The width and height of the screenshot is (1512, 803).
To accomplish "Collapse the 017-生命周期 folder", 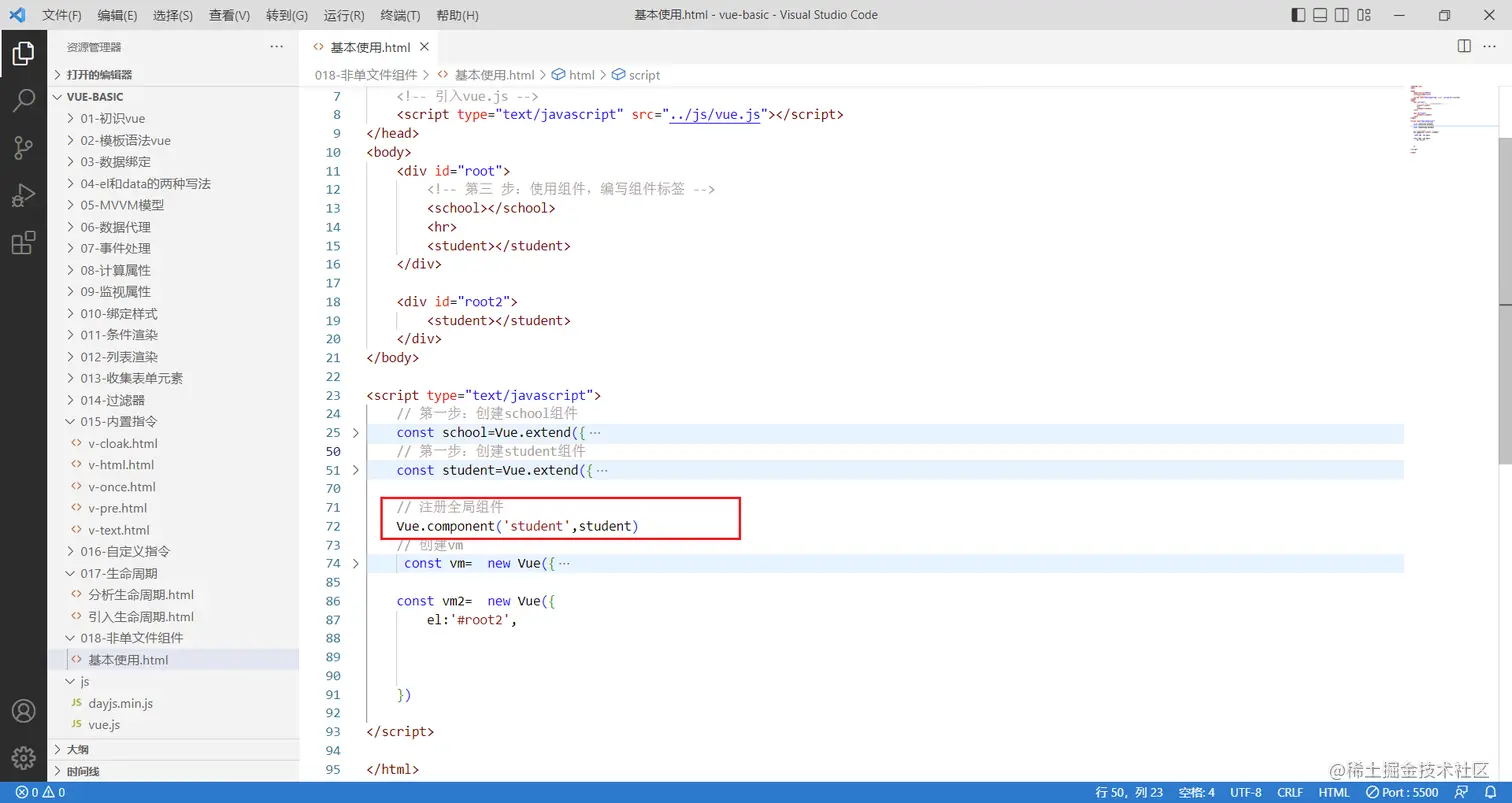I will pos(174,573).
